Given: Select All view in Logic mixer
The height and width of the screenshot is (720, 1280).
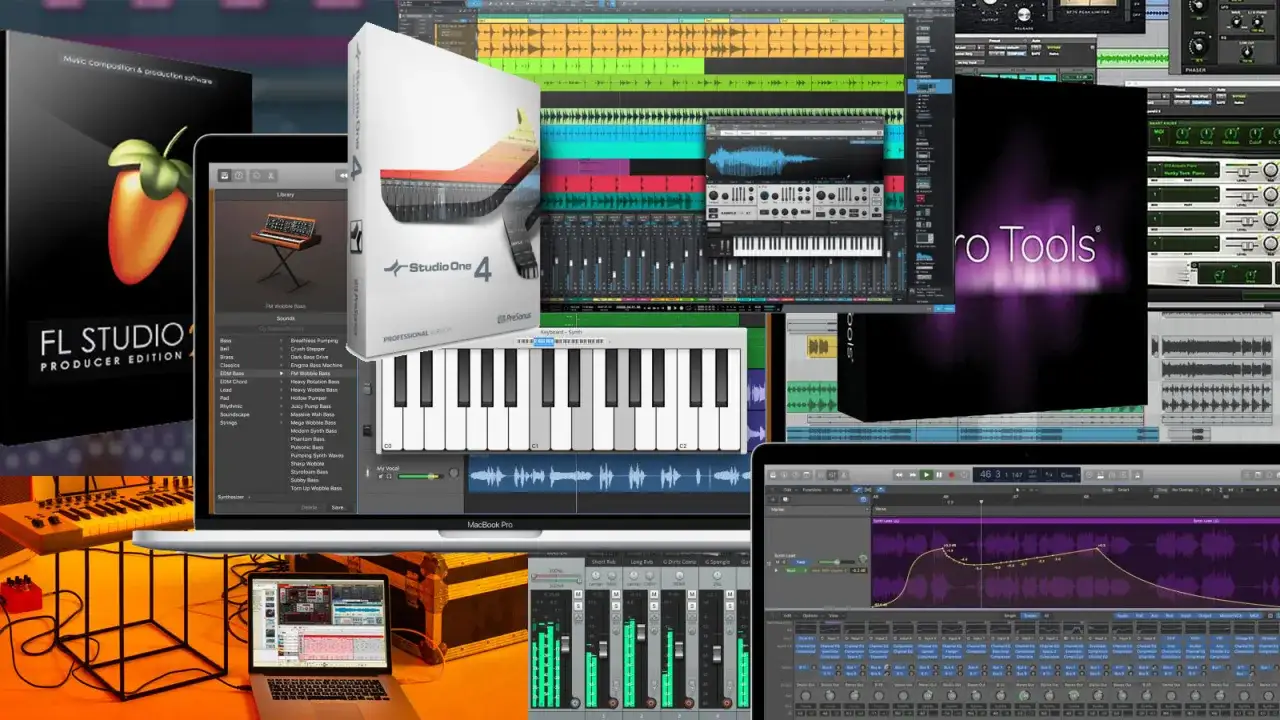Looking at the screenshot, I should 1046,616.
